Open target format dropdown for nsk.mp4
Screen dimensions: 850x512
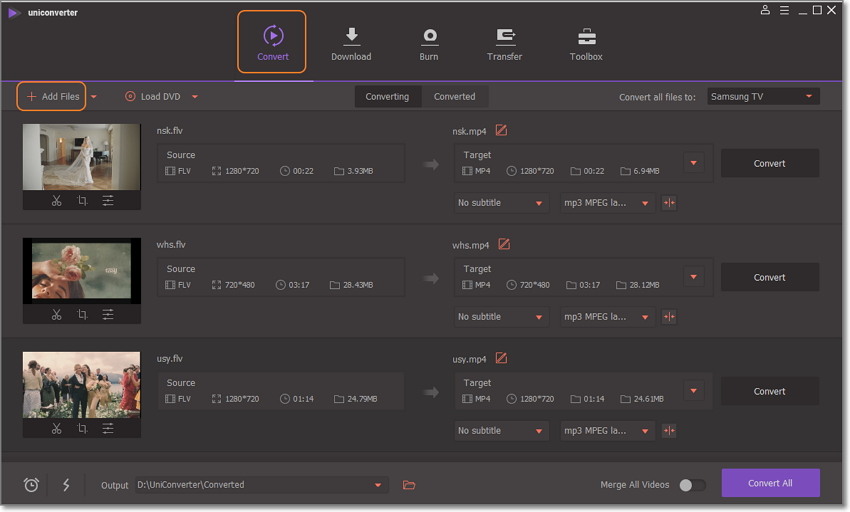[x=693, y=163]
